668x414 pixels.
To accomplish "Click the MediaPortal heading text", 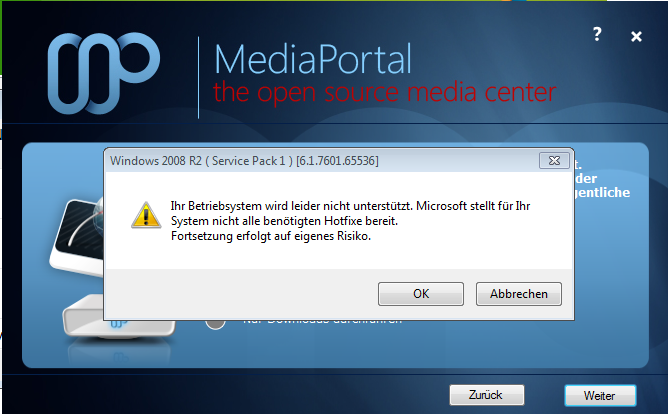I will 313,59.
